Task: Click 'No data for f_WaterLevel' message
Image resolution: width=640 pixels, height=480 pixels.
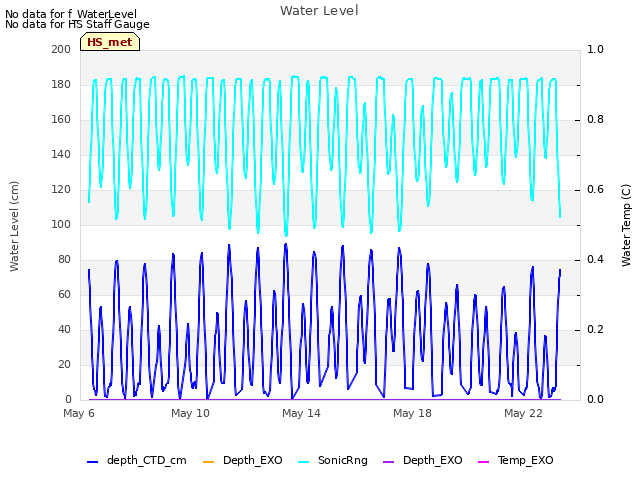Action: pyautogui.click(x=71, y=14)
